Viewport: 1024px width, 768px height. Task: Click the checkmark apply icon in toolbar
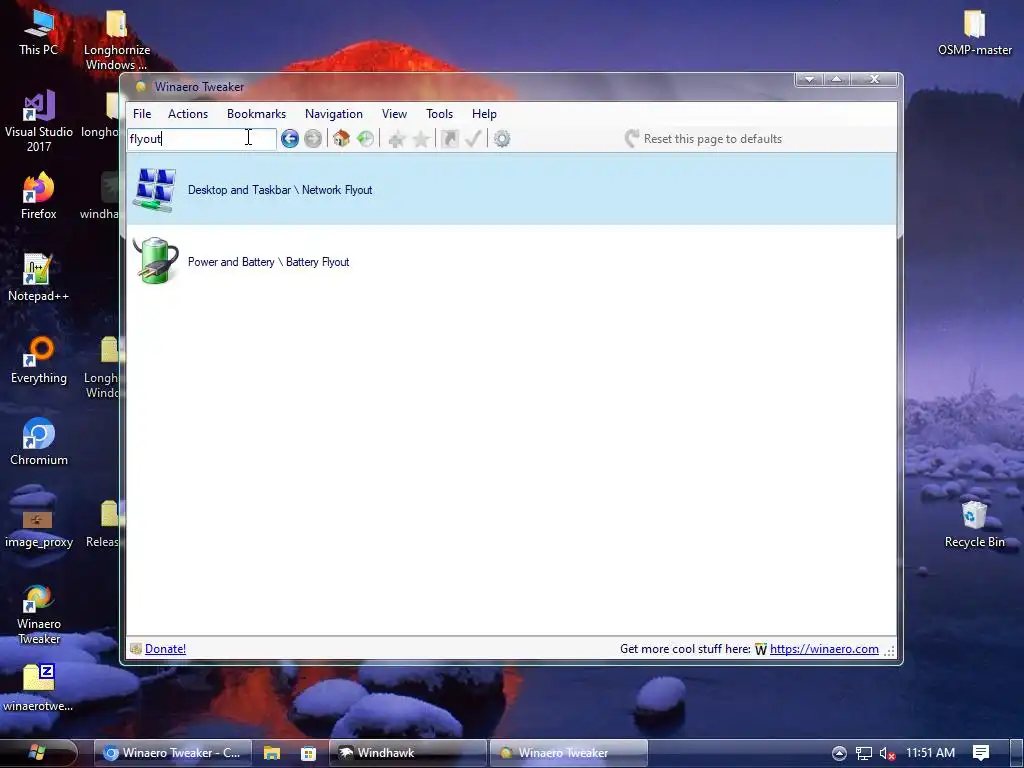[x=473, y=138]
